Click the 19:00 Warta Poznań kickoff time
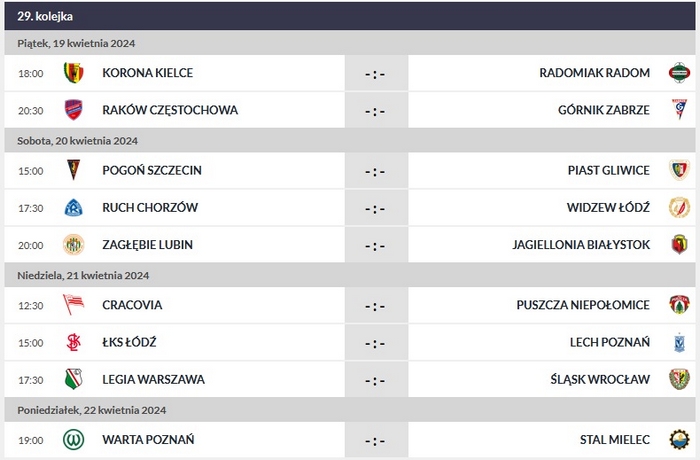 click(31, 440)
